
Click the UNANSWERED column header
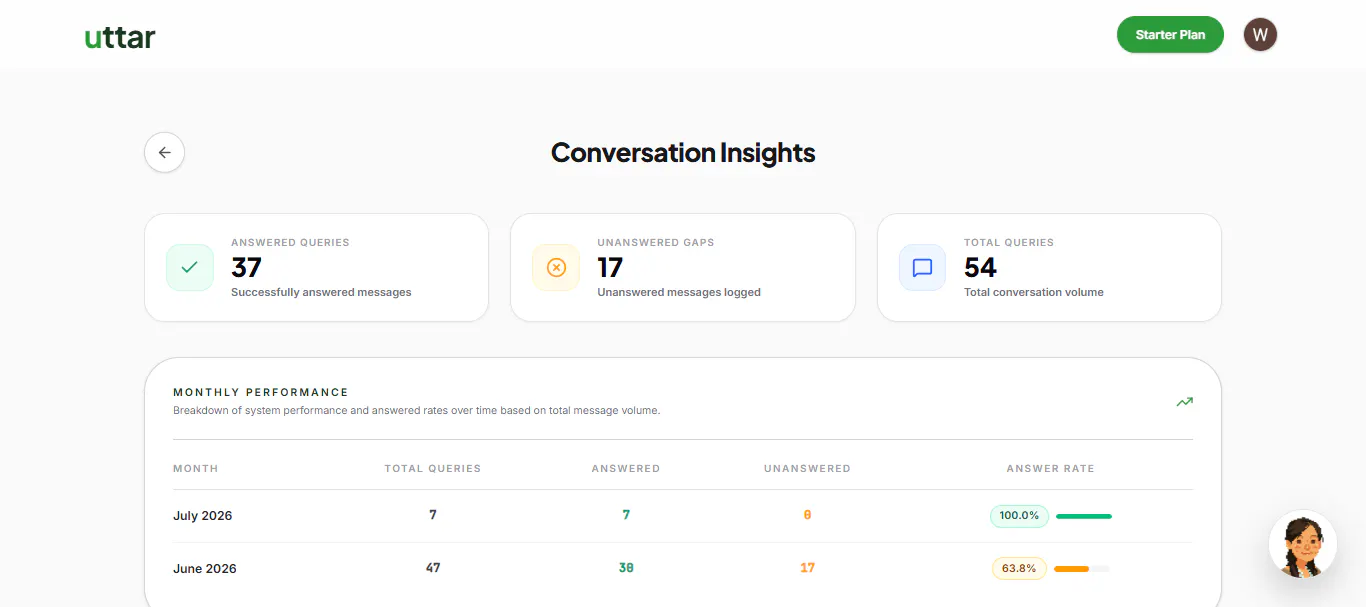pos(807,468)
